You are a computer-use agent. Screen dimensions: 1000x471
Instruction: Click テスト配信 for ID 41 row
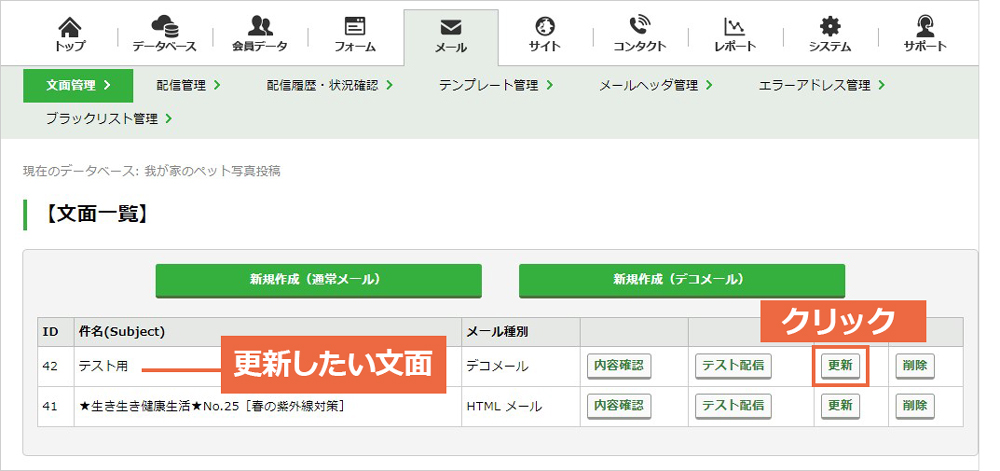point(733,405)
